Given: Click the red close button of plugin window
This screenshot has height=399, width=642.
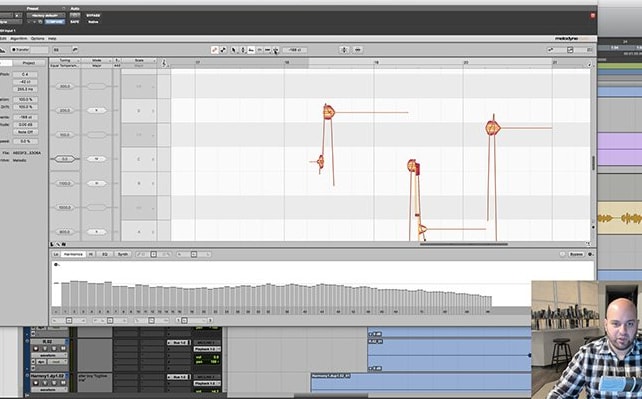Looking at the screenshot, I should point(592,15).
